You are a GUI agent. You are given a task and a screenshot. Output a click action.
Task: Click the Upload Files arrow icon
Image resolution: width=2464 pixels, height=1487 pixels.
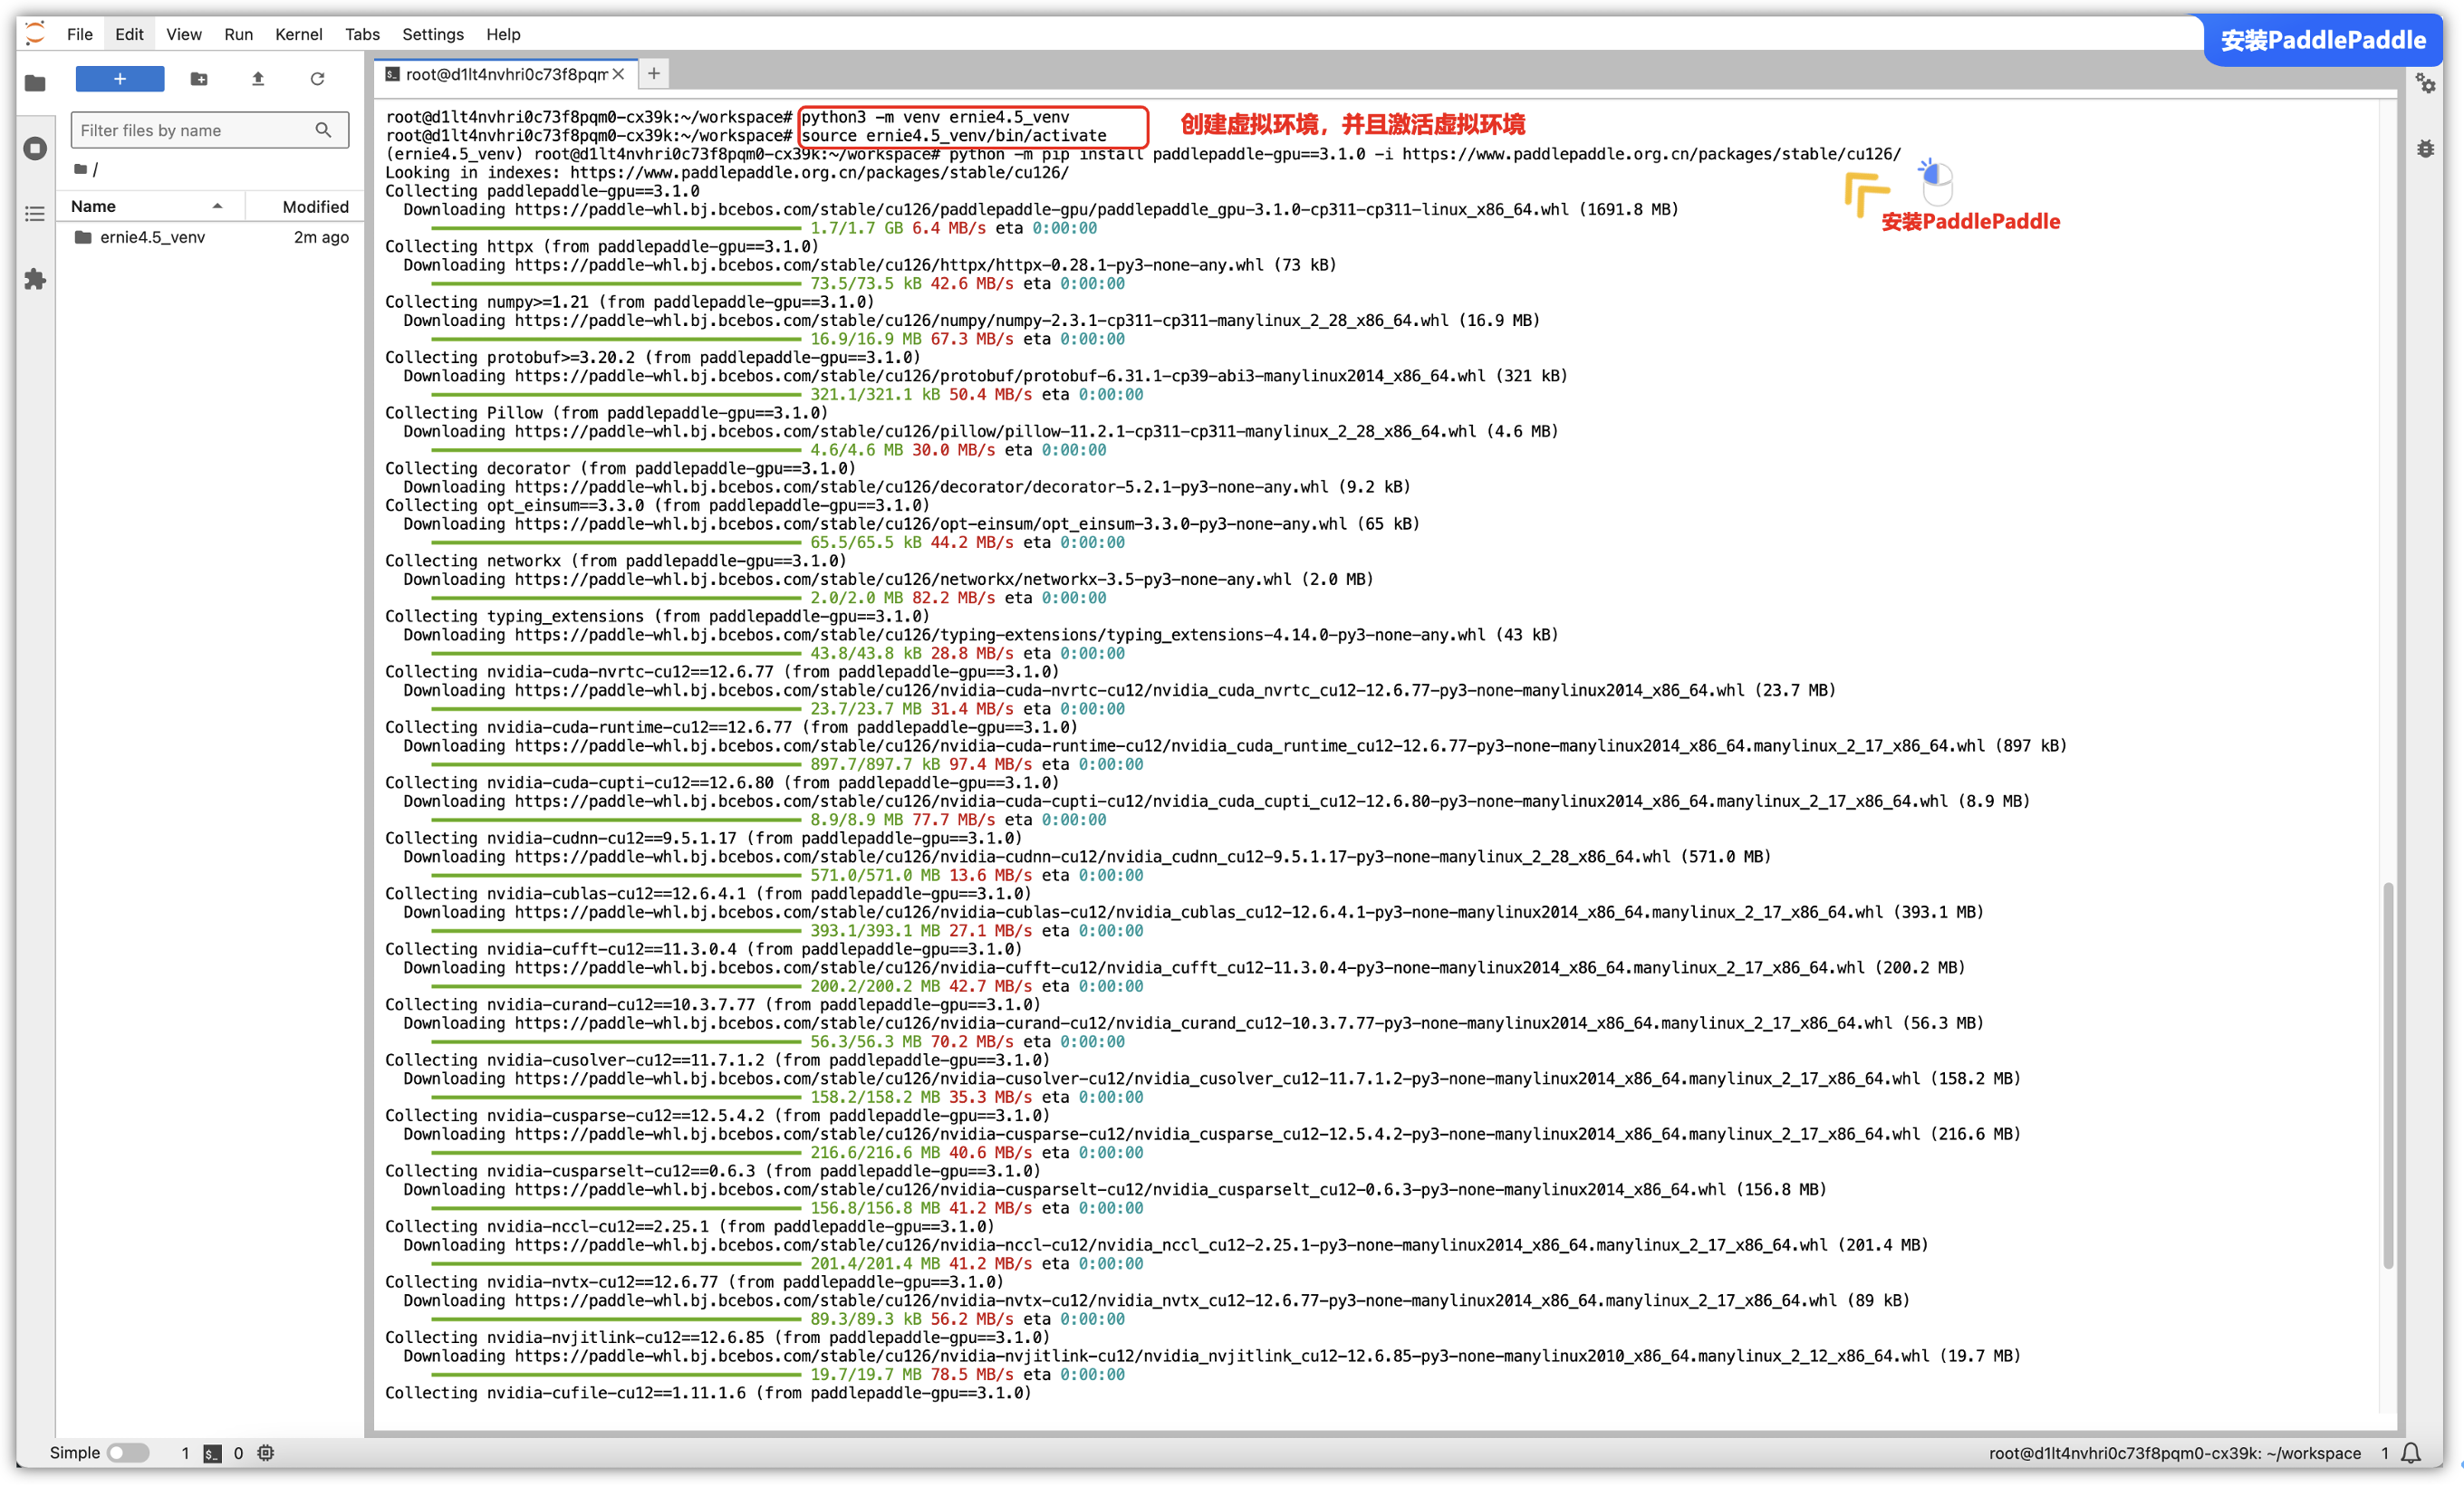click(x=258, y=79)
